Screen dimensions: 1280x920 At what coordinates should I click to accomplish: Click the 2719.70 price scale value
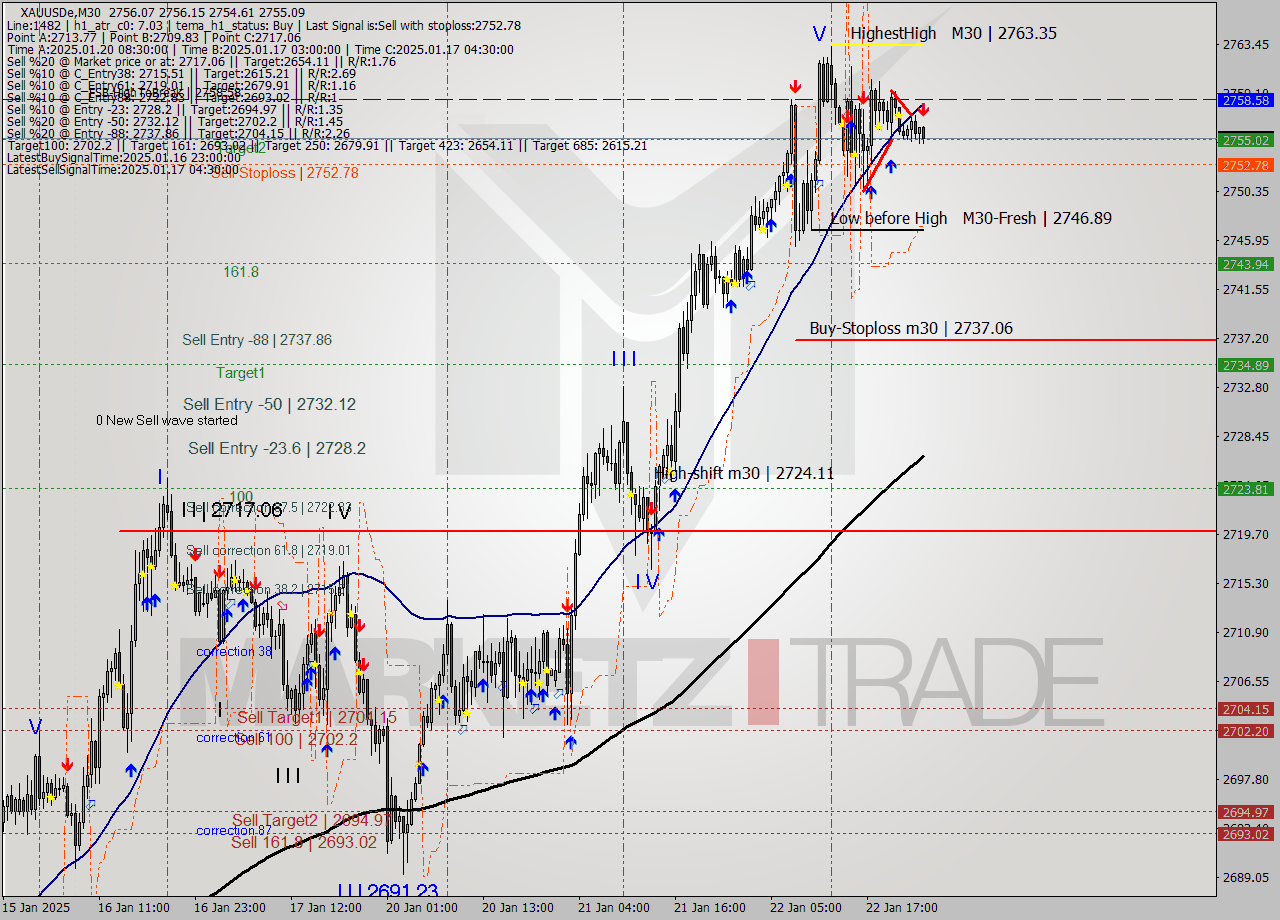(x=1246, y=535)
